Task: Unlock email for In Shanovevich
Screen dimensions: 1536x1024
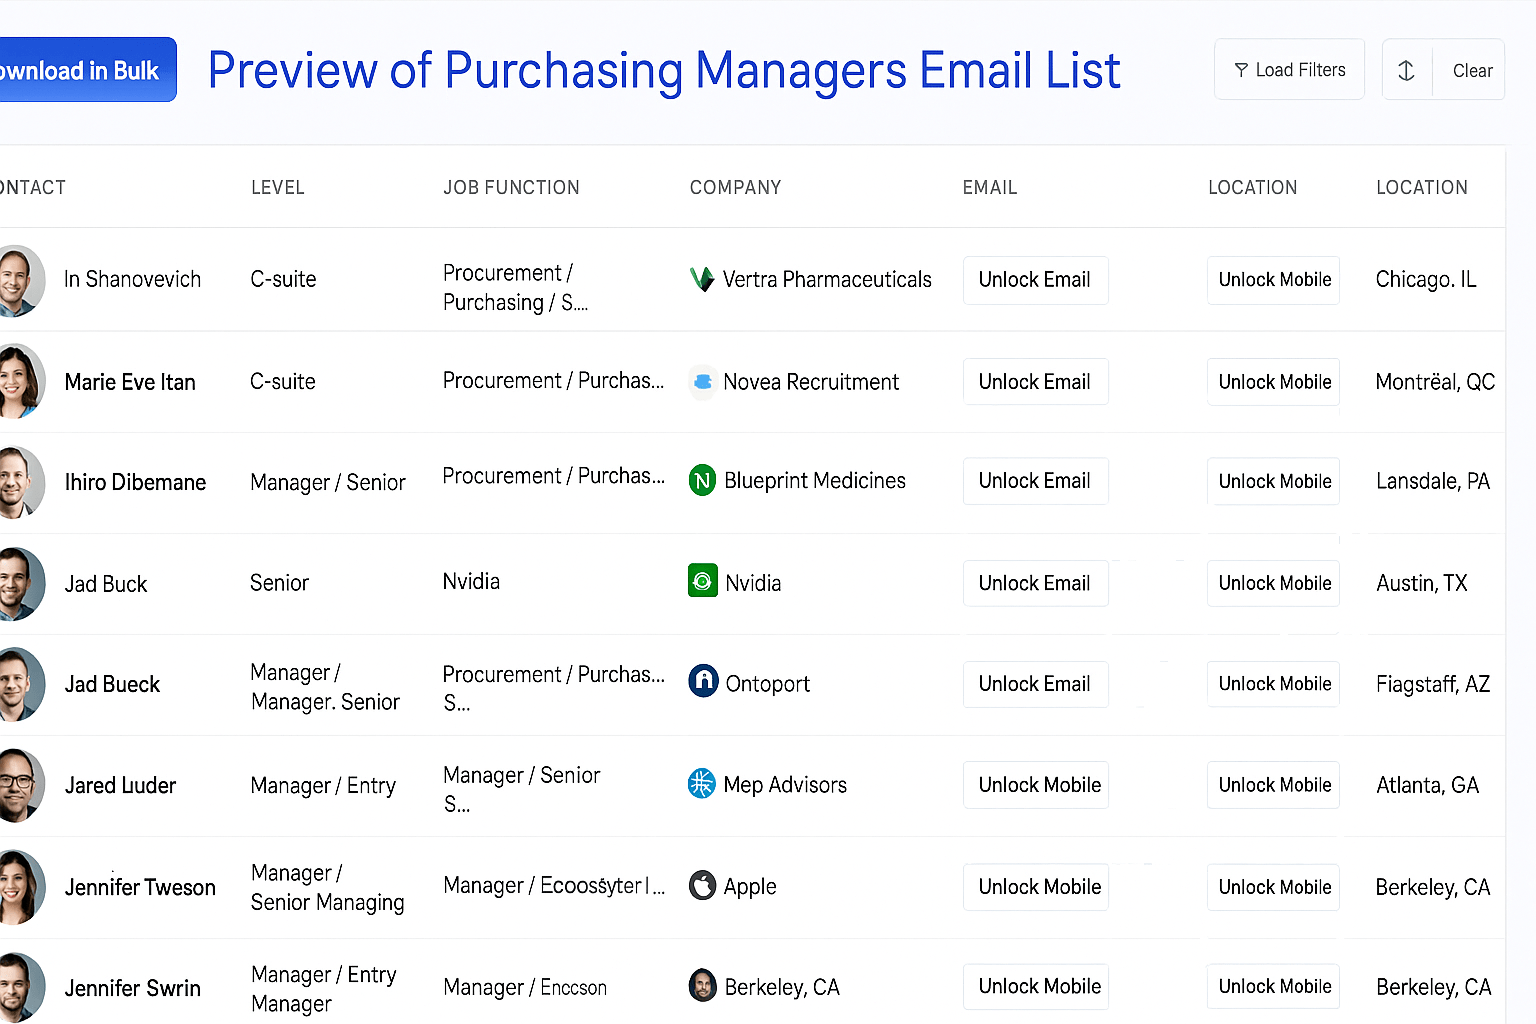Action: 1035,280
